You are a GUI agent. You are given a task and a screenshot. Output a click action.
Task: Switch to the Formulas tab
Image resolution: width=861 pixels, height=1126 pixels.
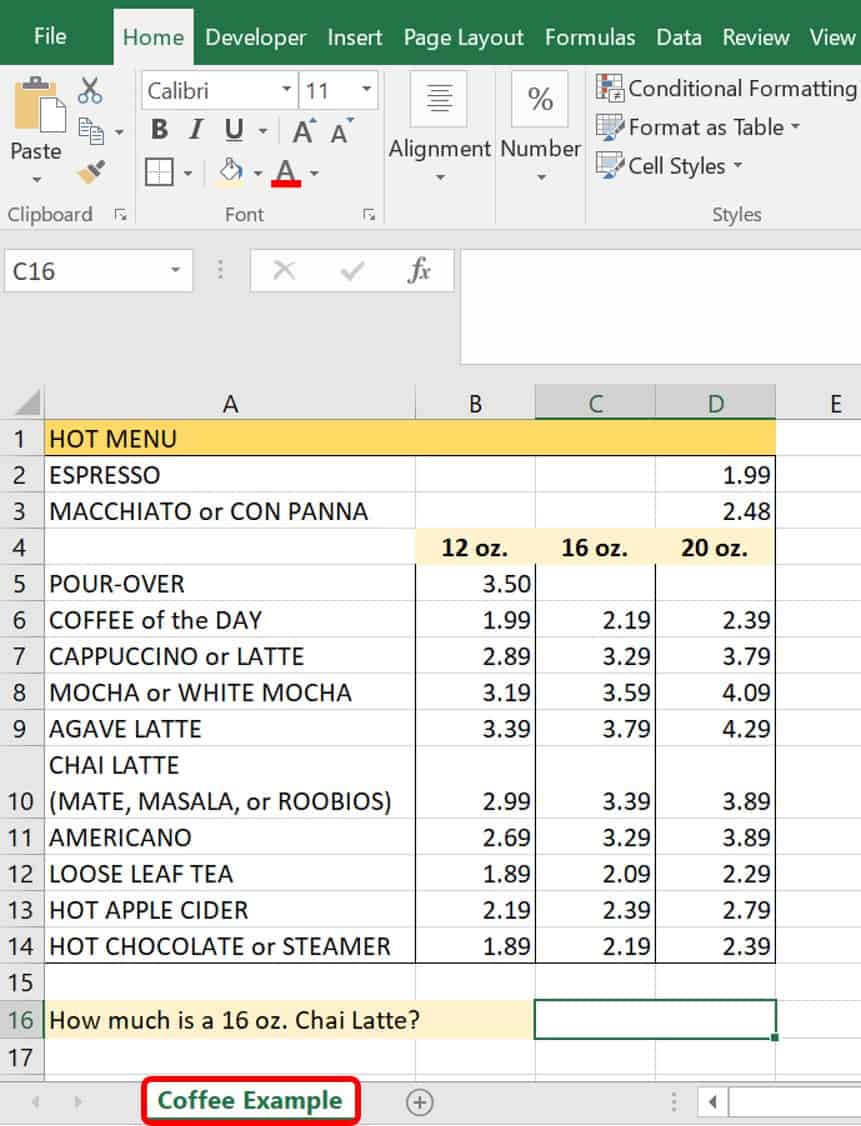(590, 37)
